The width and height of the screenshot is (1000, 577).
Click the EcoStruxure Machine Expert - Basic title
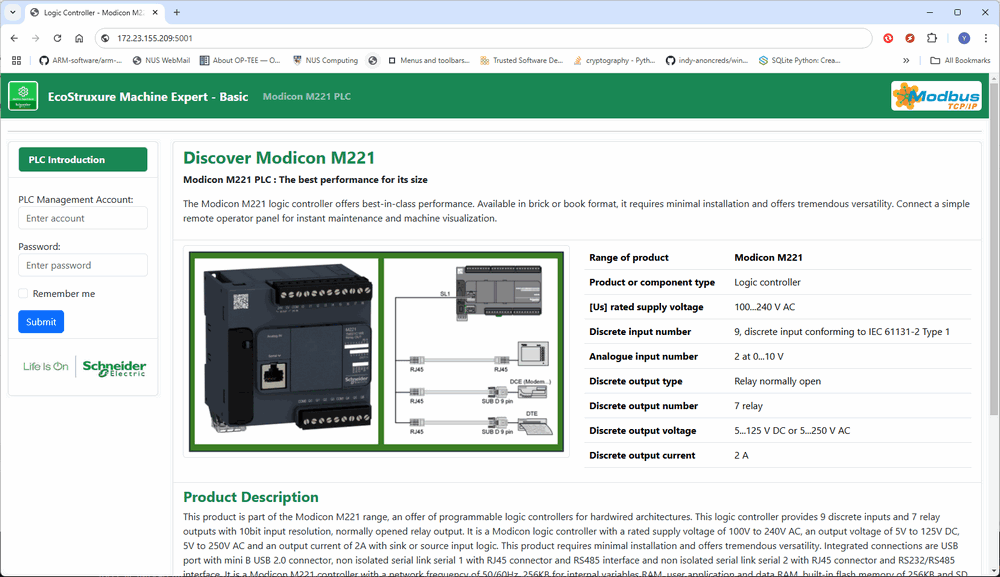pos(148,97)
